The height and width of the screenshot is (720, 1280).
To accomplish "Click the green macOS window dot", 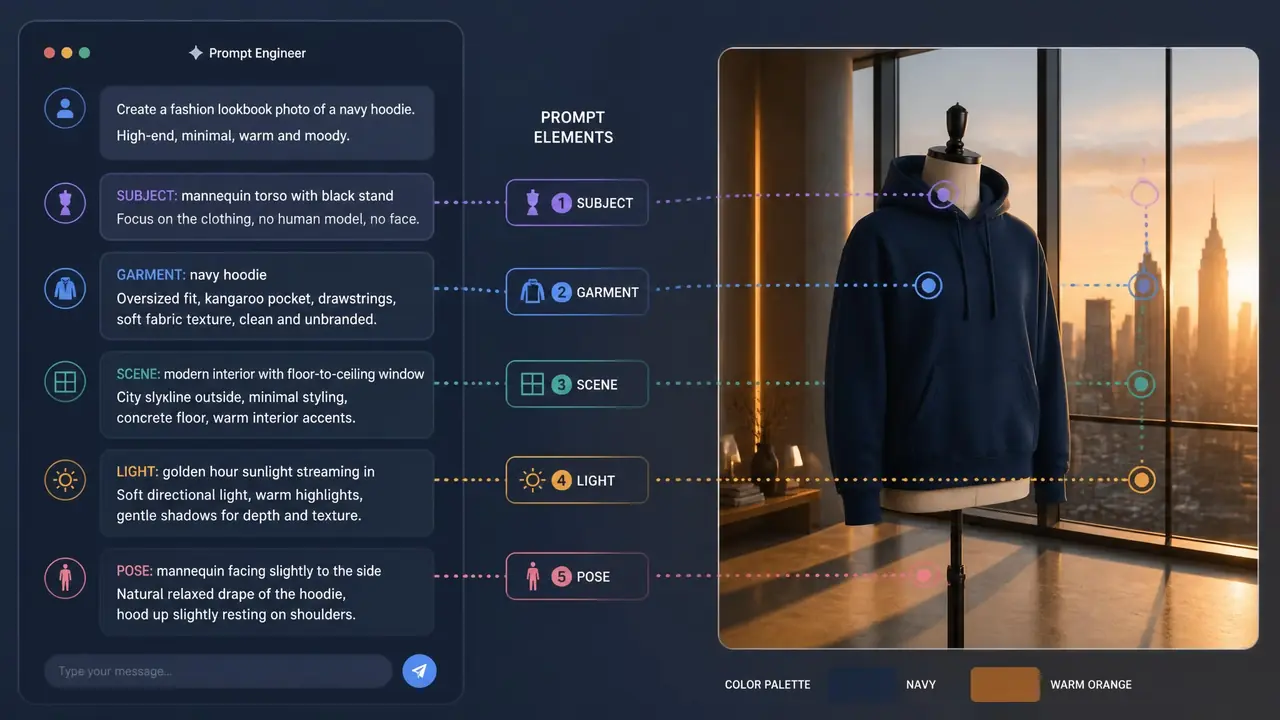I will coord(84,53).
